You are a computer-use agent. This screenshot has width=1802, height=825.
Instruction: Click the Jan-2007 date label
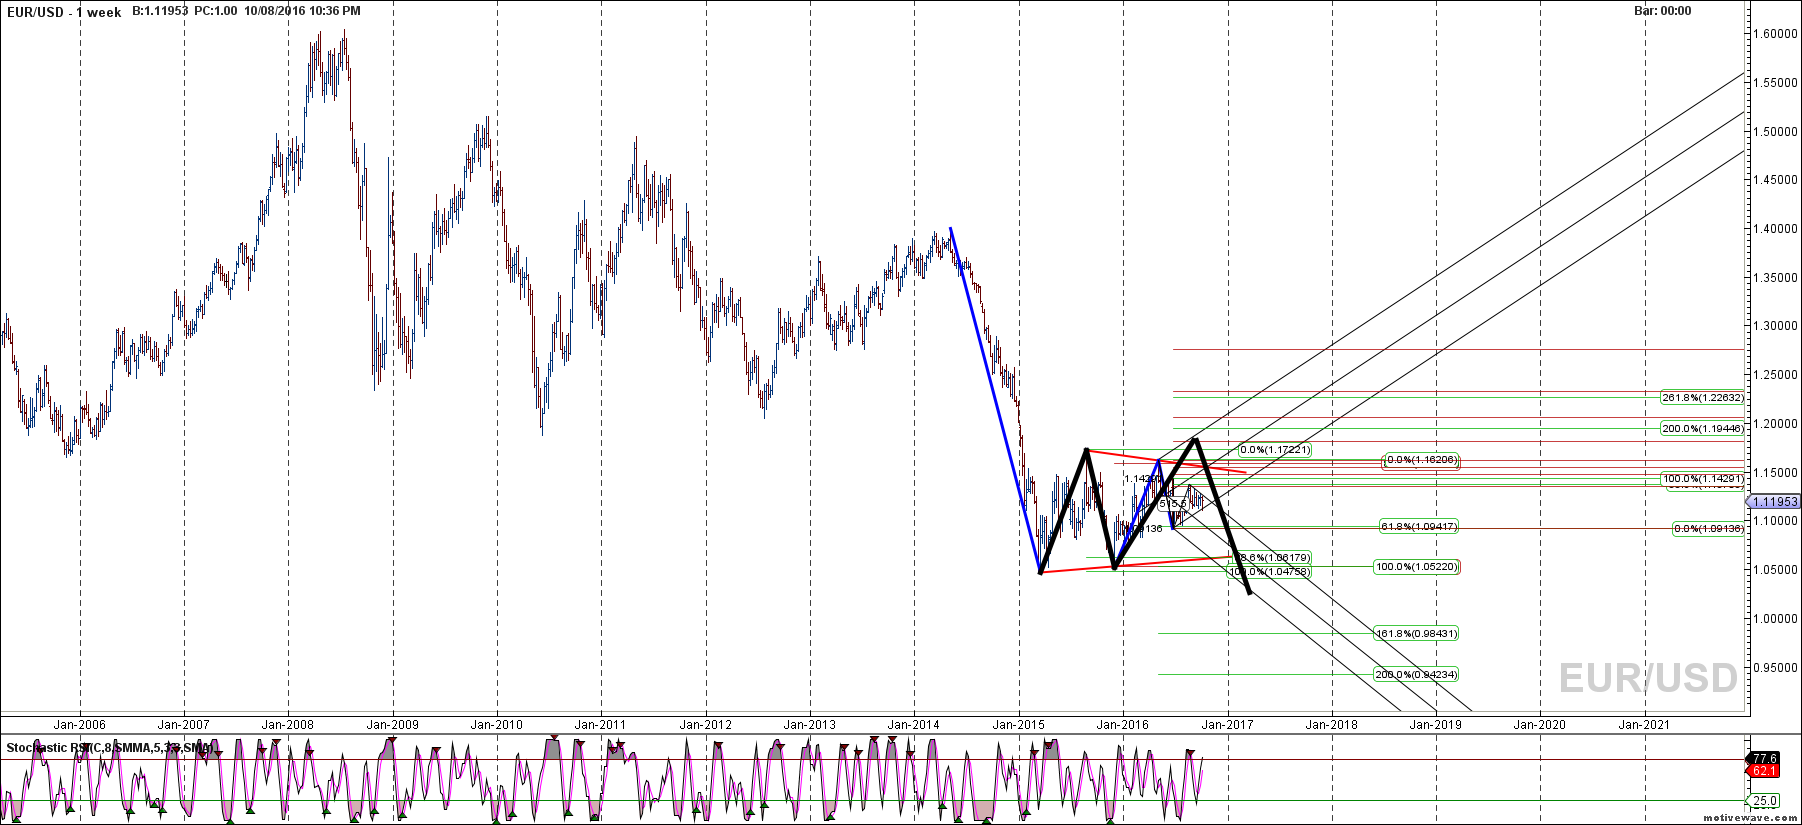(x=184, y=725)
